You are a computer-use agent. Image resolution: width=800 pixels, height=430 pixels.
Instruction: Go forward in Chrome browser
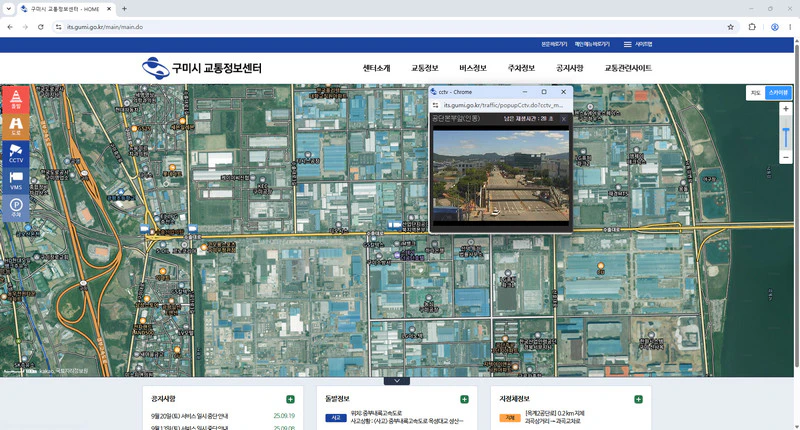[x=25, y=27]
